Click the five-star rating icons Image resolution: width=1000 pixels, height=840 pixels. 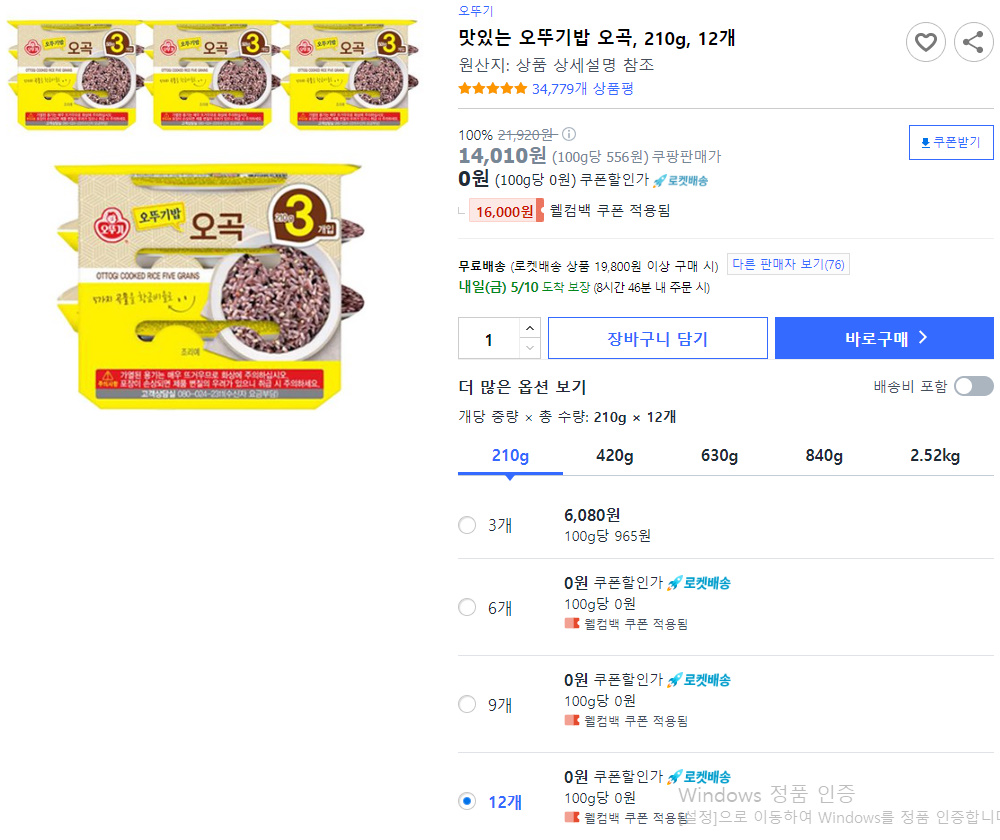point(492,89)
